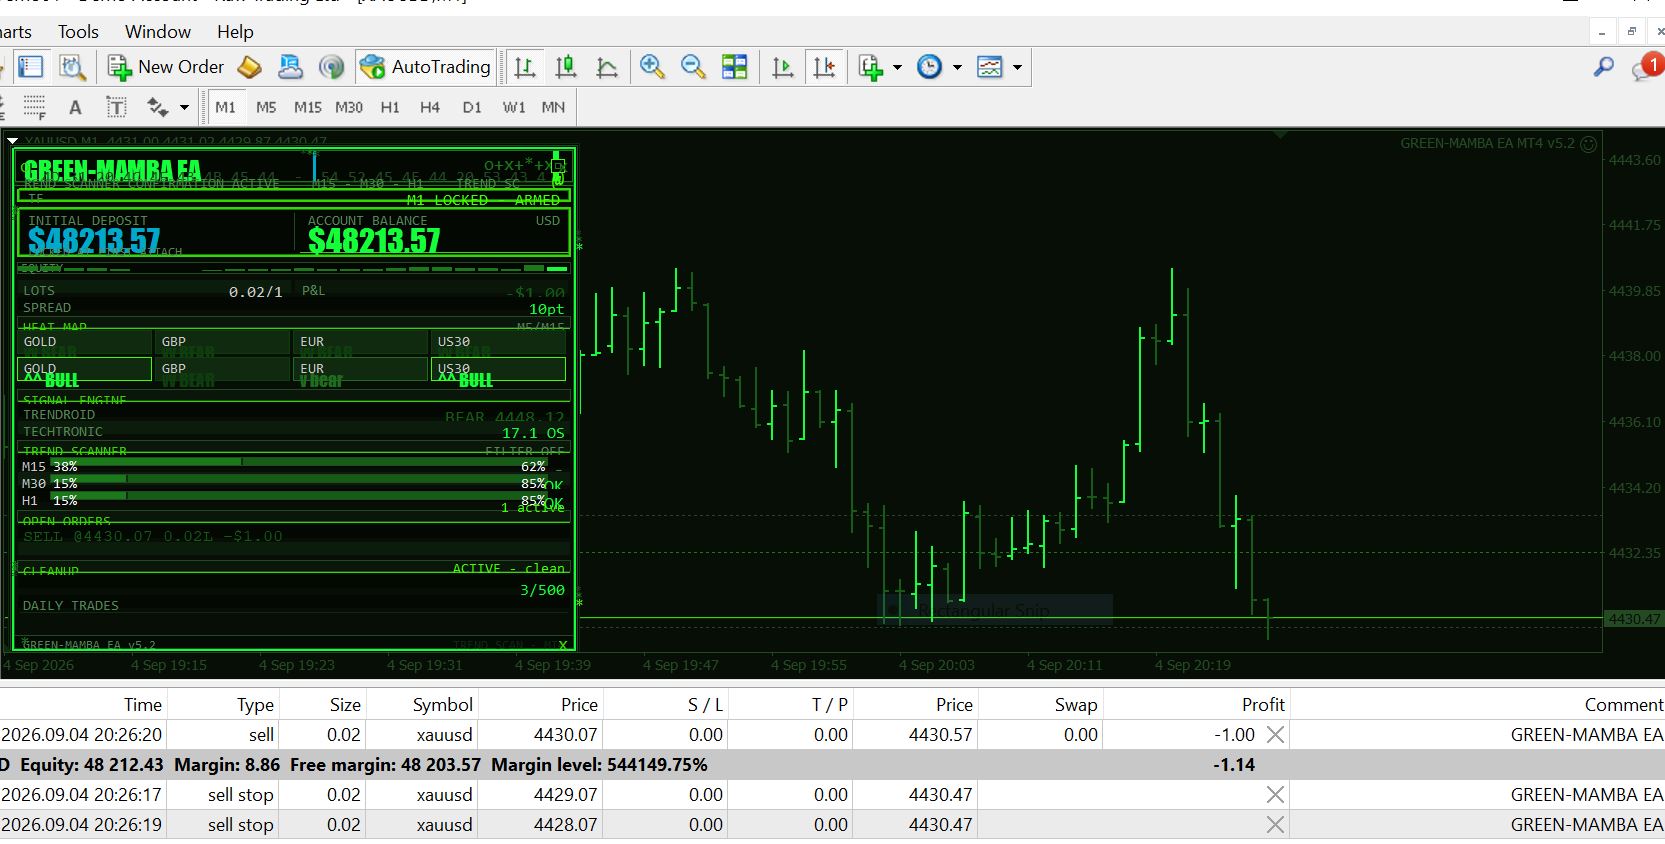Delete the sell stop order at 4428.07

tap(1275, 825)
